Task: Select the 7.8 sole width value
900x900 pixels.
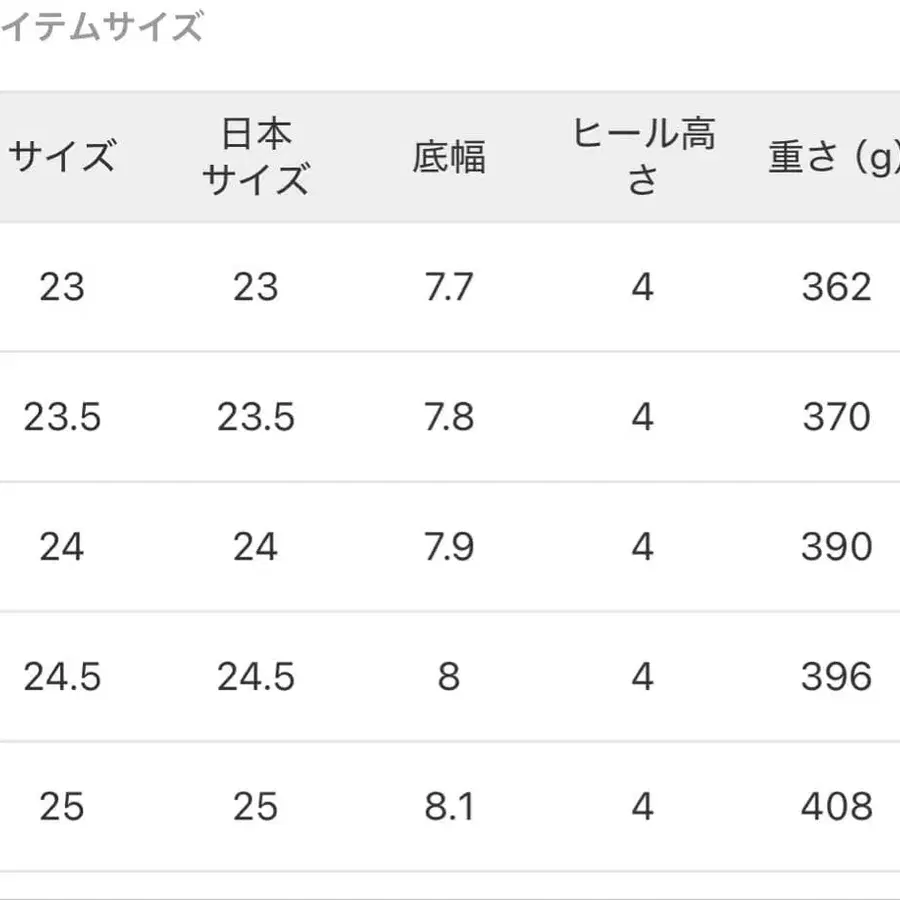Action: pyautogui.click(x=449, y=417)
